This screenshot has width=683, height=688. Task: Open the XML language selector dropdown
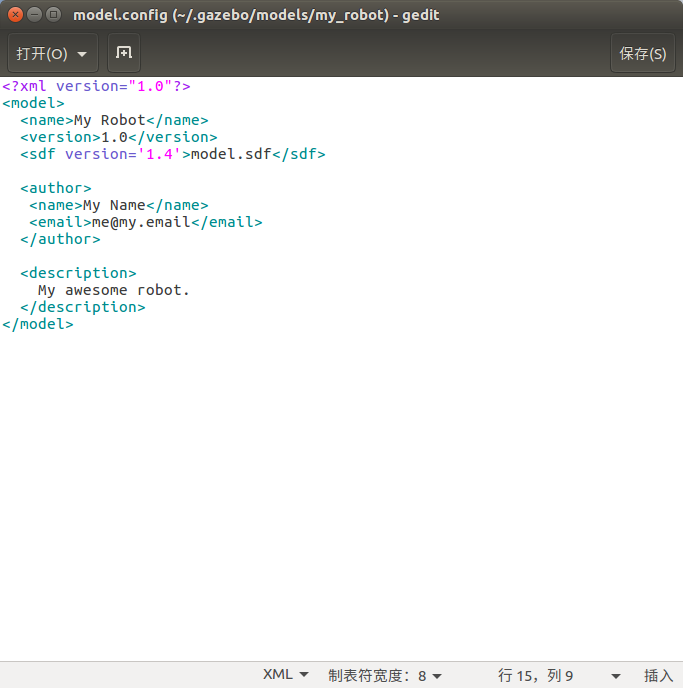click(286, 675)
